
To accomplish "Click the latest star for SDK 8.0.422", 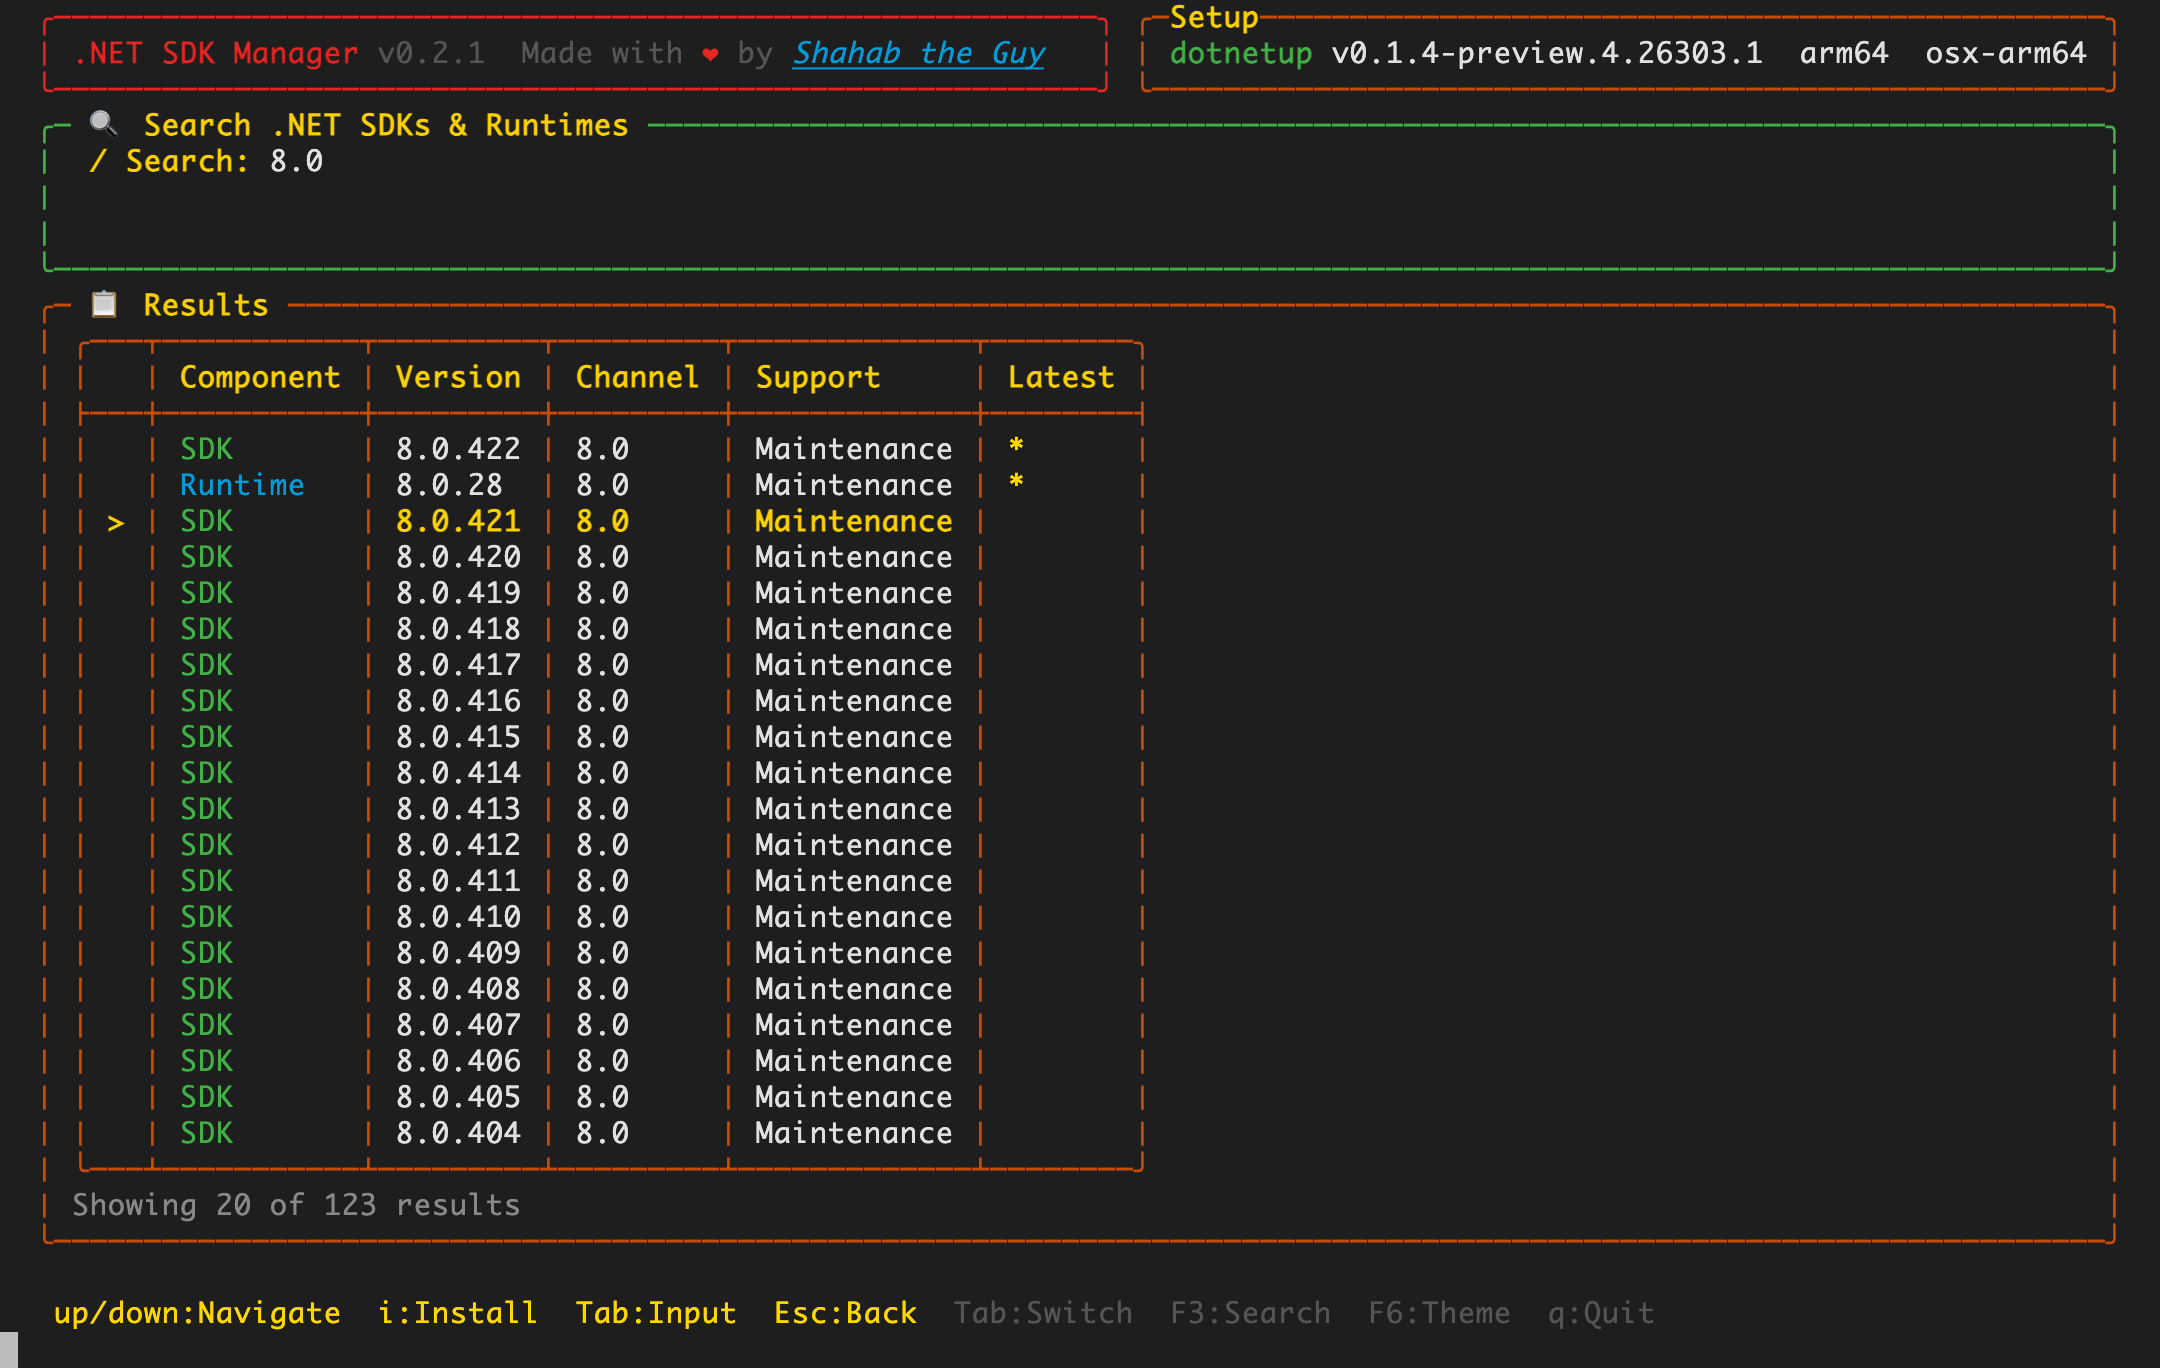I will tap(1016, 446).
